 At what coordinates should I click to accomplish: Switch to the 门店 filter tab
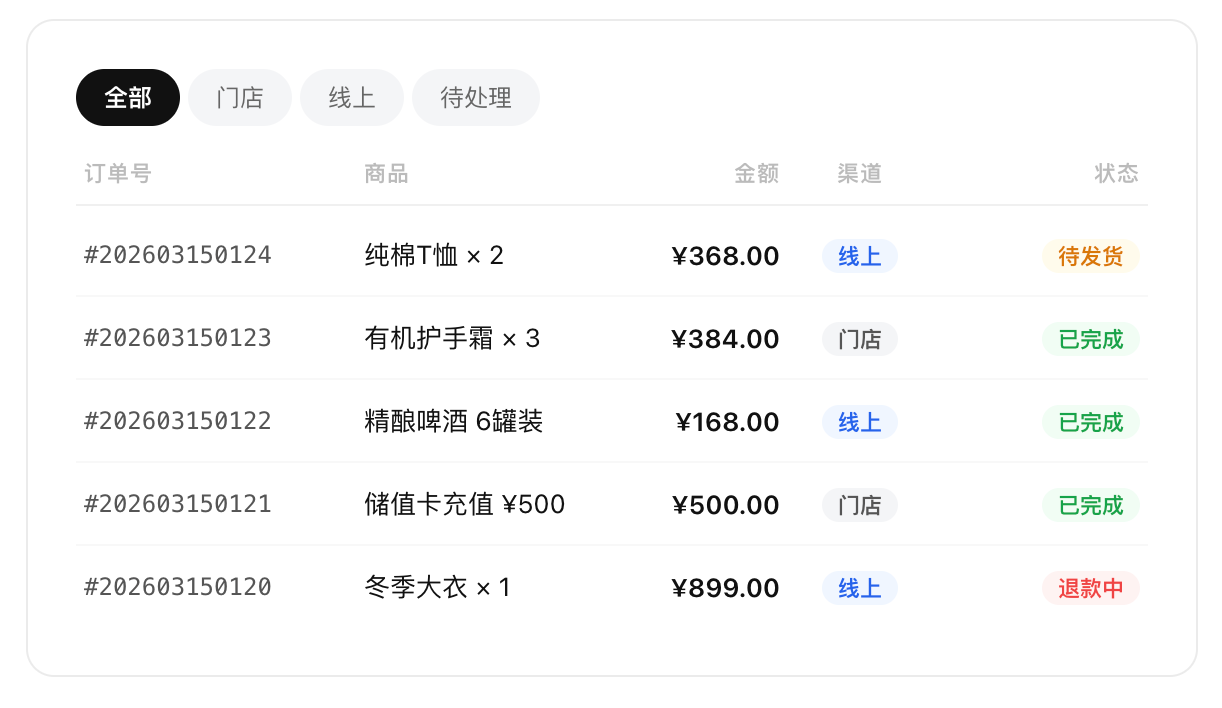click(239, 97)
